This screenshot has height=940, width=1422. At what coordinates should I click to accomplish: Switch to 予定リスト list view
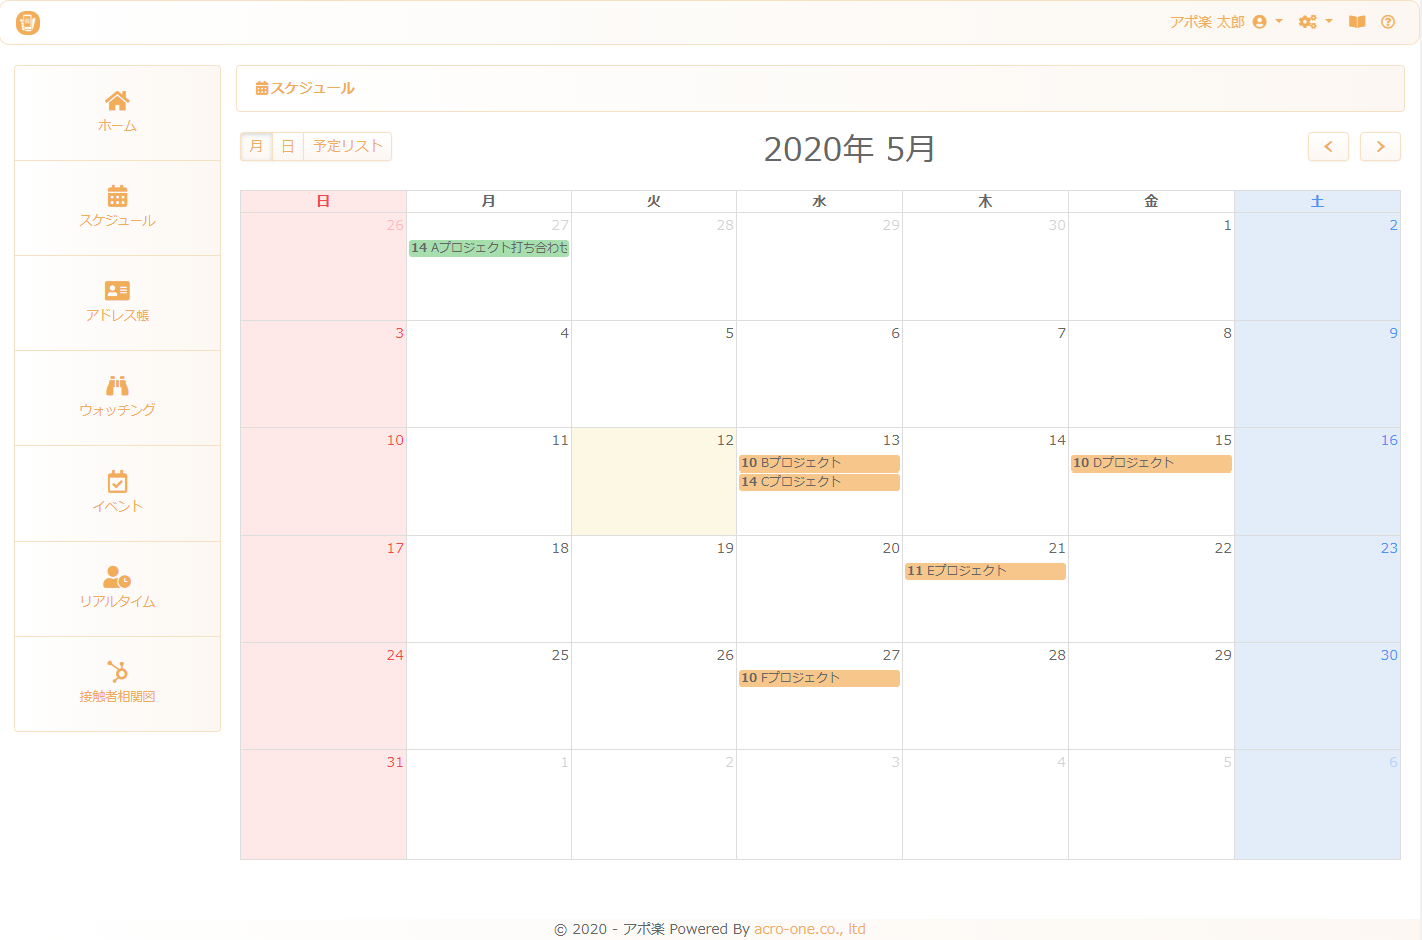click(348, 146)
